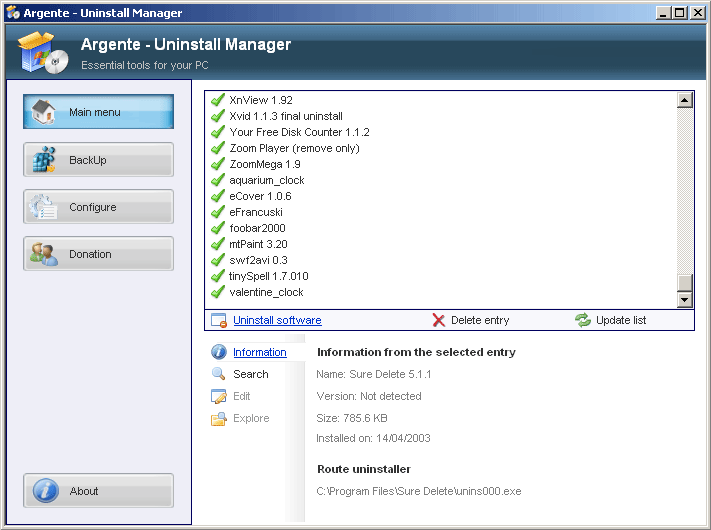Click green checkmark beside swf2avi 0.3
This screenshot has width=711, height=530.
point(218,260)
